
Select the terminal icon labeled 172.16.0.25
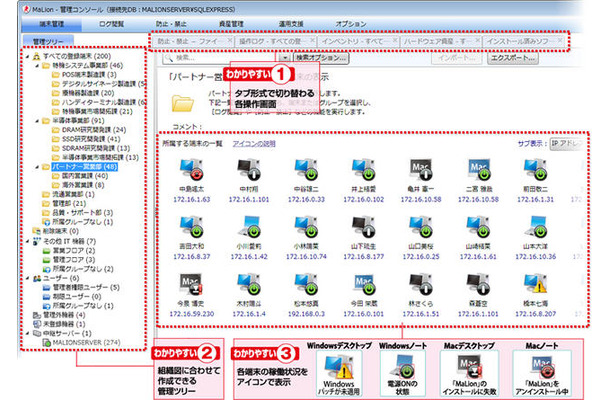click(421, 227)
